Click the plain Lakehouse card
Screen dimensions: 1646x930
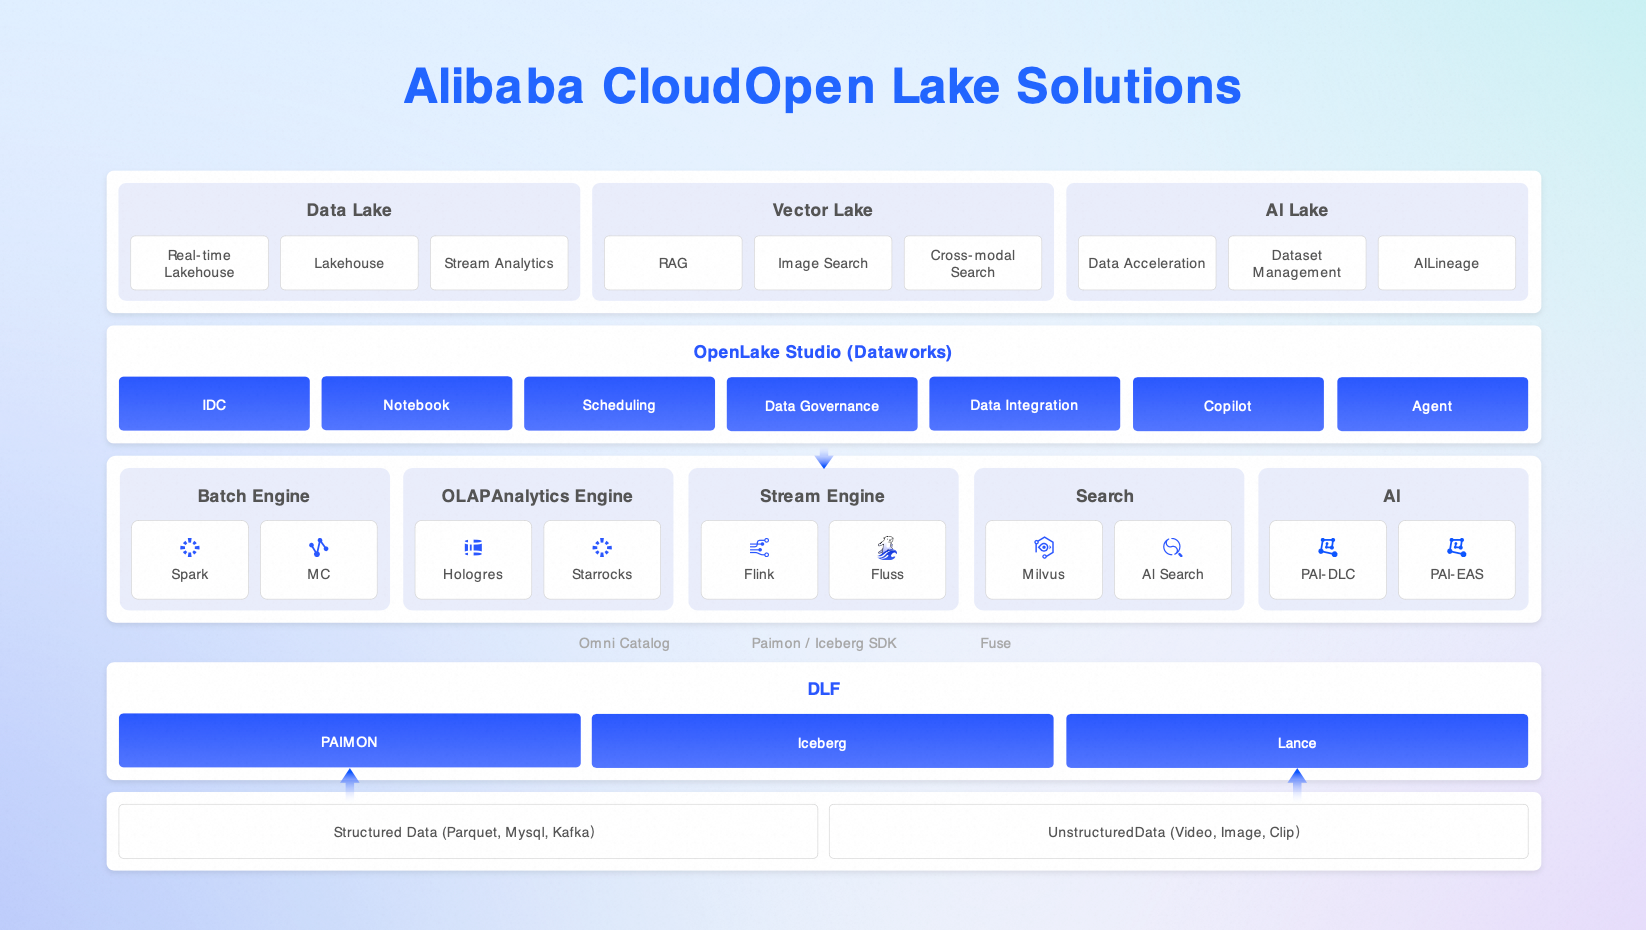coord(349,263)
